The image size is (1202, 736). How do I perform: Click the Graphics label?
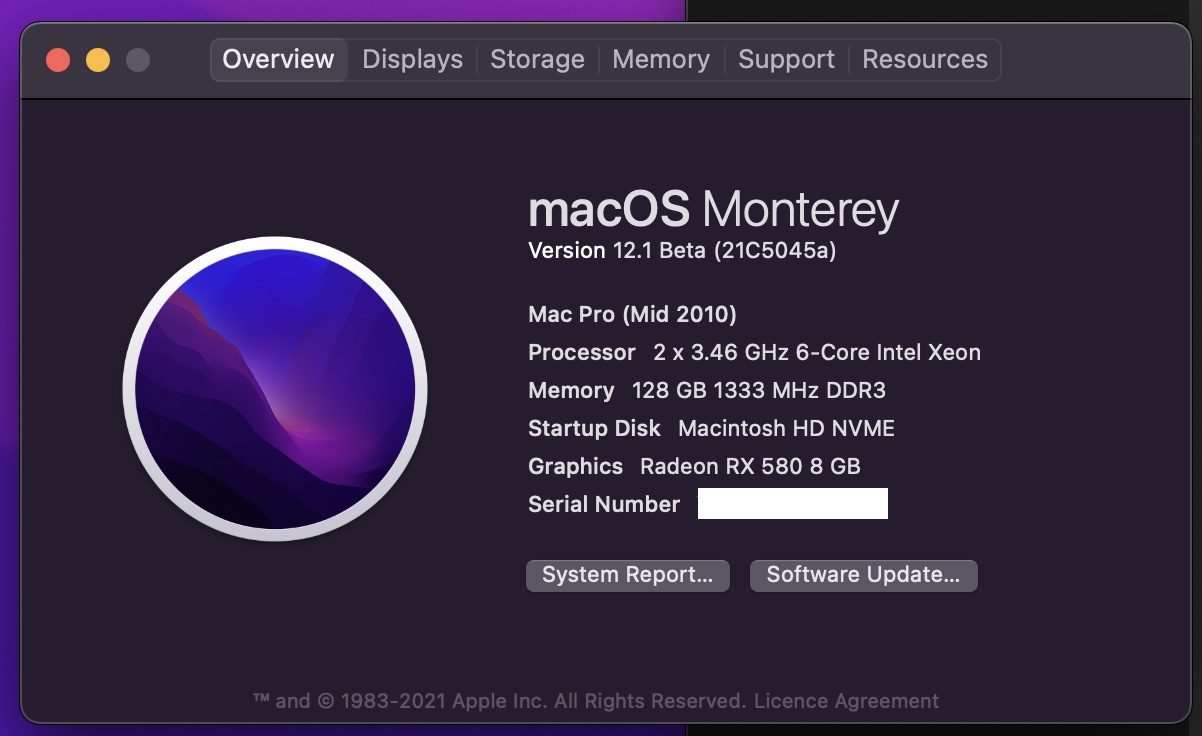pos(575,466)
